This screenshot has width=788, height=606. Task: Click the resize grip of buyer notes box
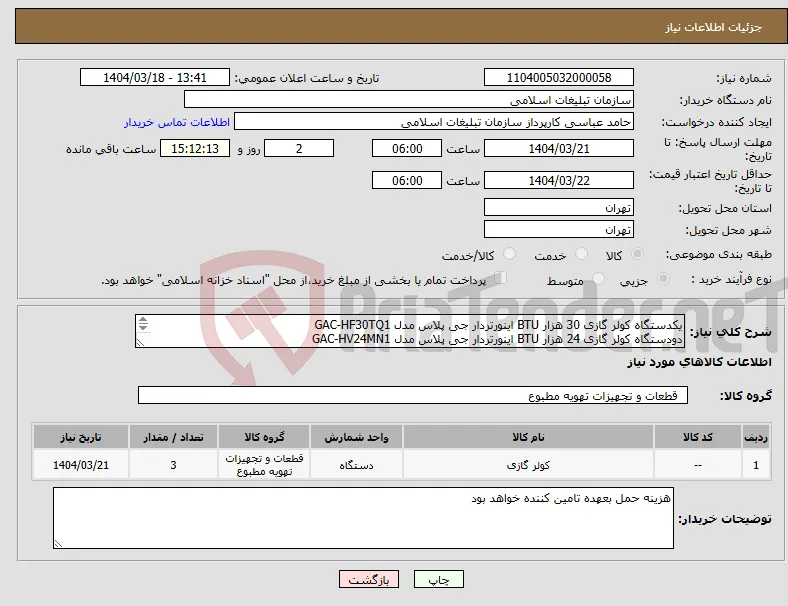click(58, 544)
